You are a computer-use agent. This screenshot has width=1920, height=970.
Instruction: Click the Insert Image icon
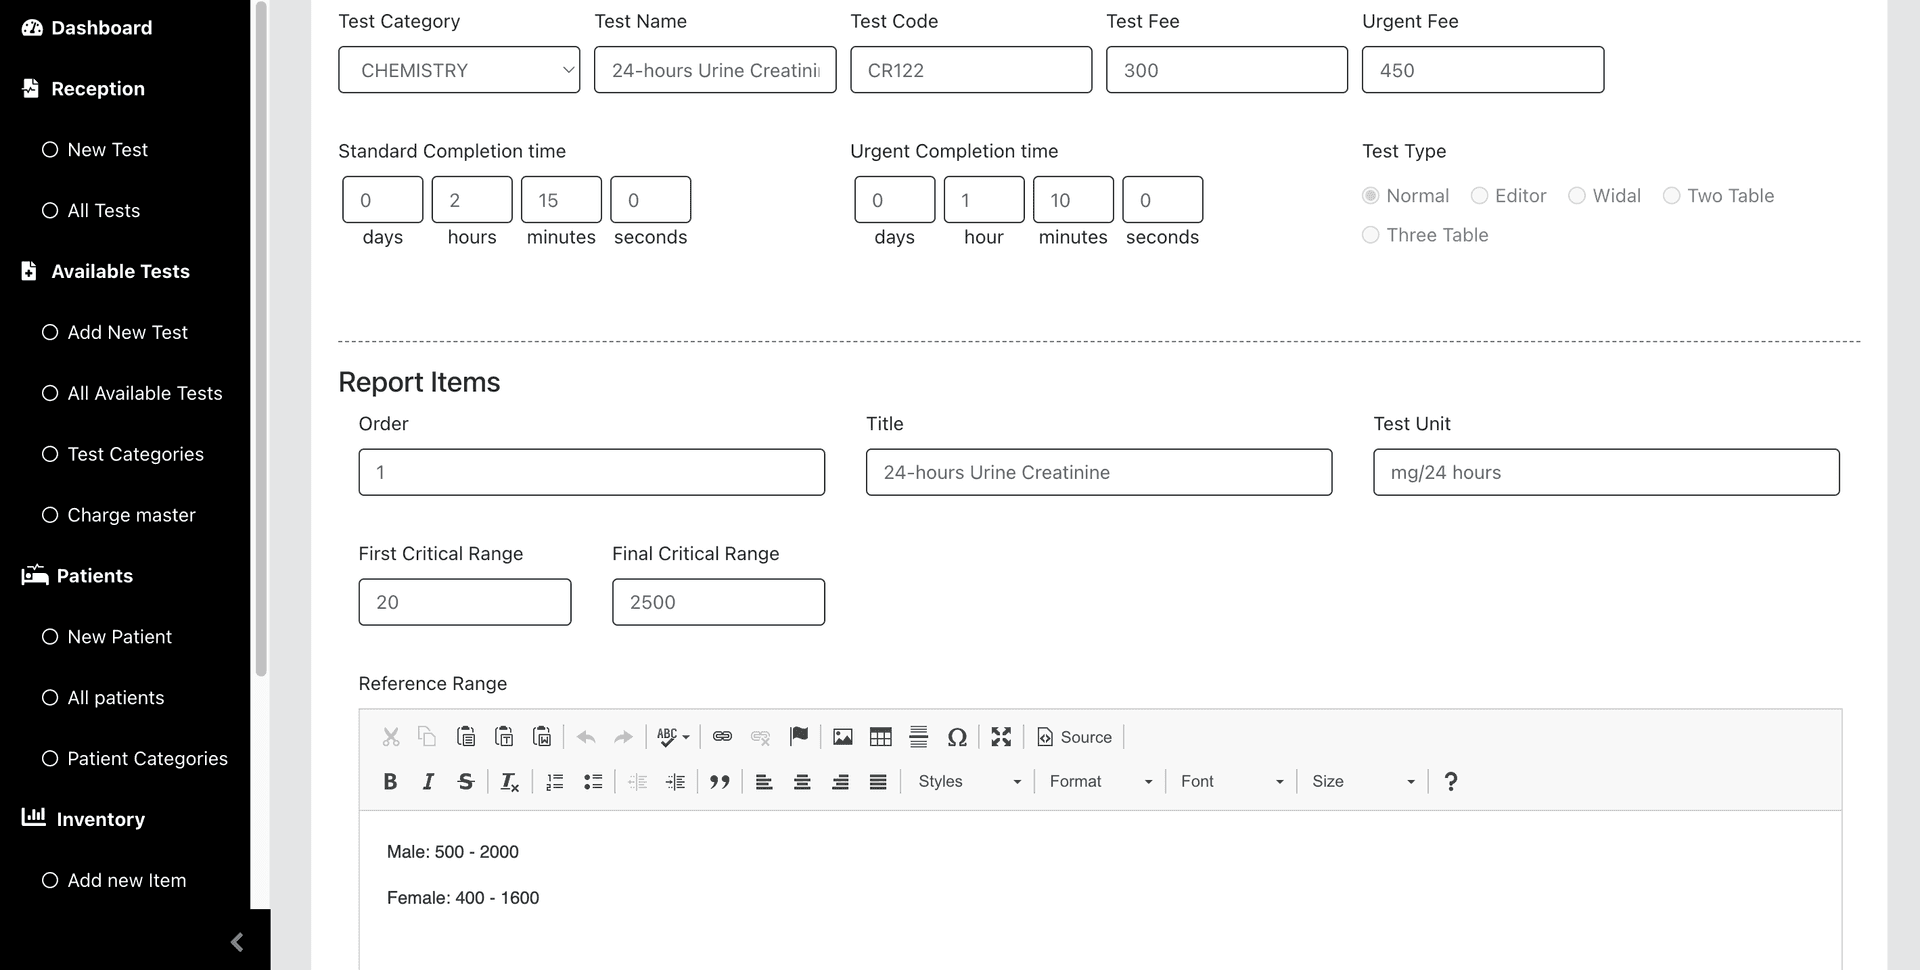tap(843, 737)
